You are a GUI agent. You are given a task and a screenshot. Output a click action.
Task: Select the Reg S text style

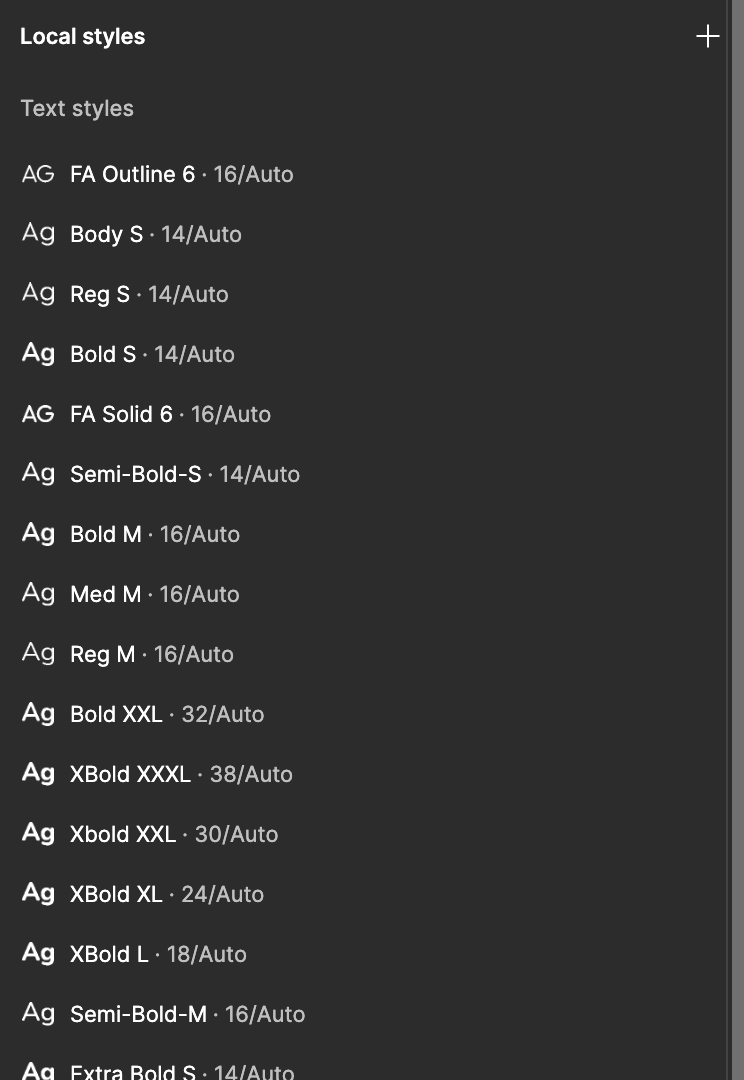click(149, 294)
